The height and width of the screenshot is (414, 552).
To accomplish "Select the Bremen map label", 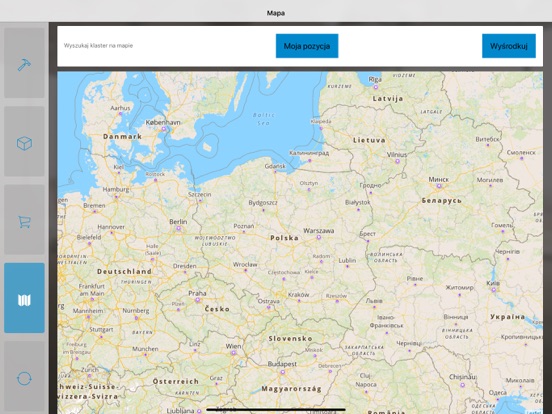I will click(x=94, y=205).
